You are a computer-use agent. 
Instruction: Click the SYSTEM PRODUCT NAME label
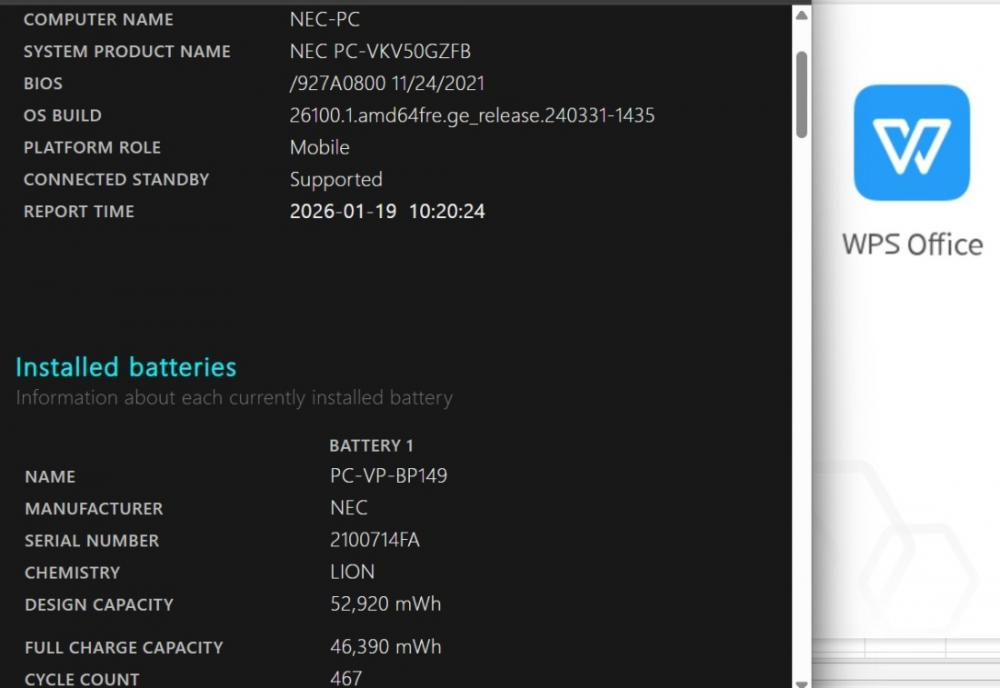click(127, 52)
